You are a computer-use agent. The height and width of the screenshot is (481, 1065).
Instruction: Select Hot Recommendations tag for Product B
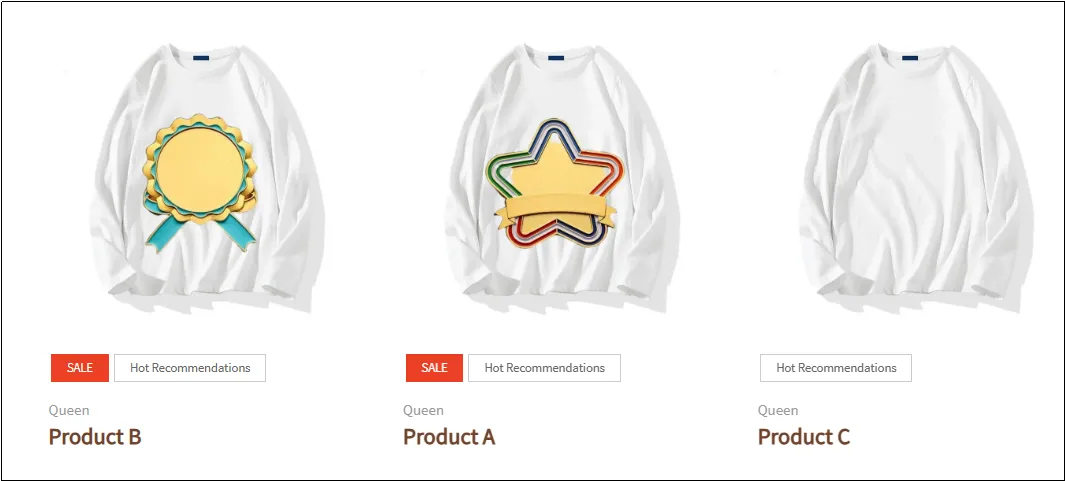click(190, 368)
